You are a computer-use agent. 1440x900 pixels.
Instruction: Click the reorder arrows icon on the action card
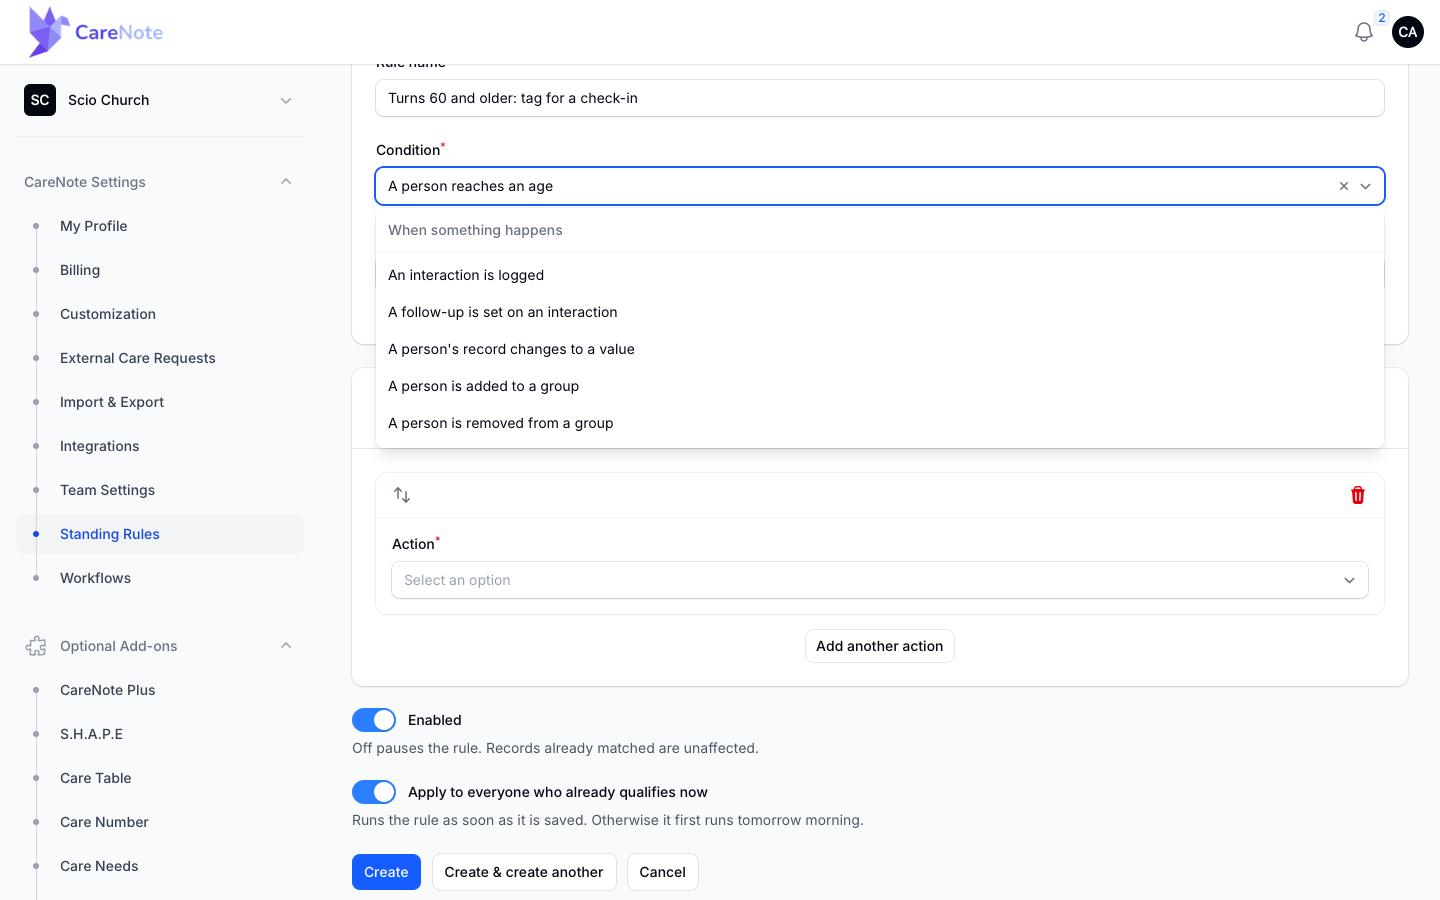pyautogui.click(x=402, y=495)
